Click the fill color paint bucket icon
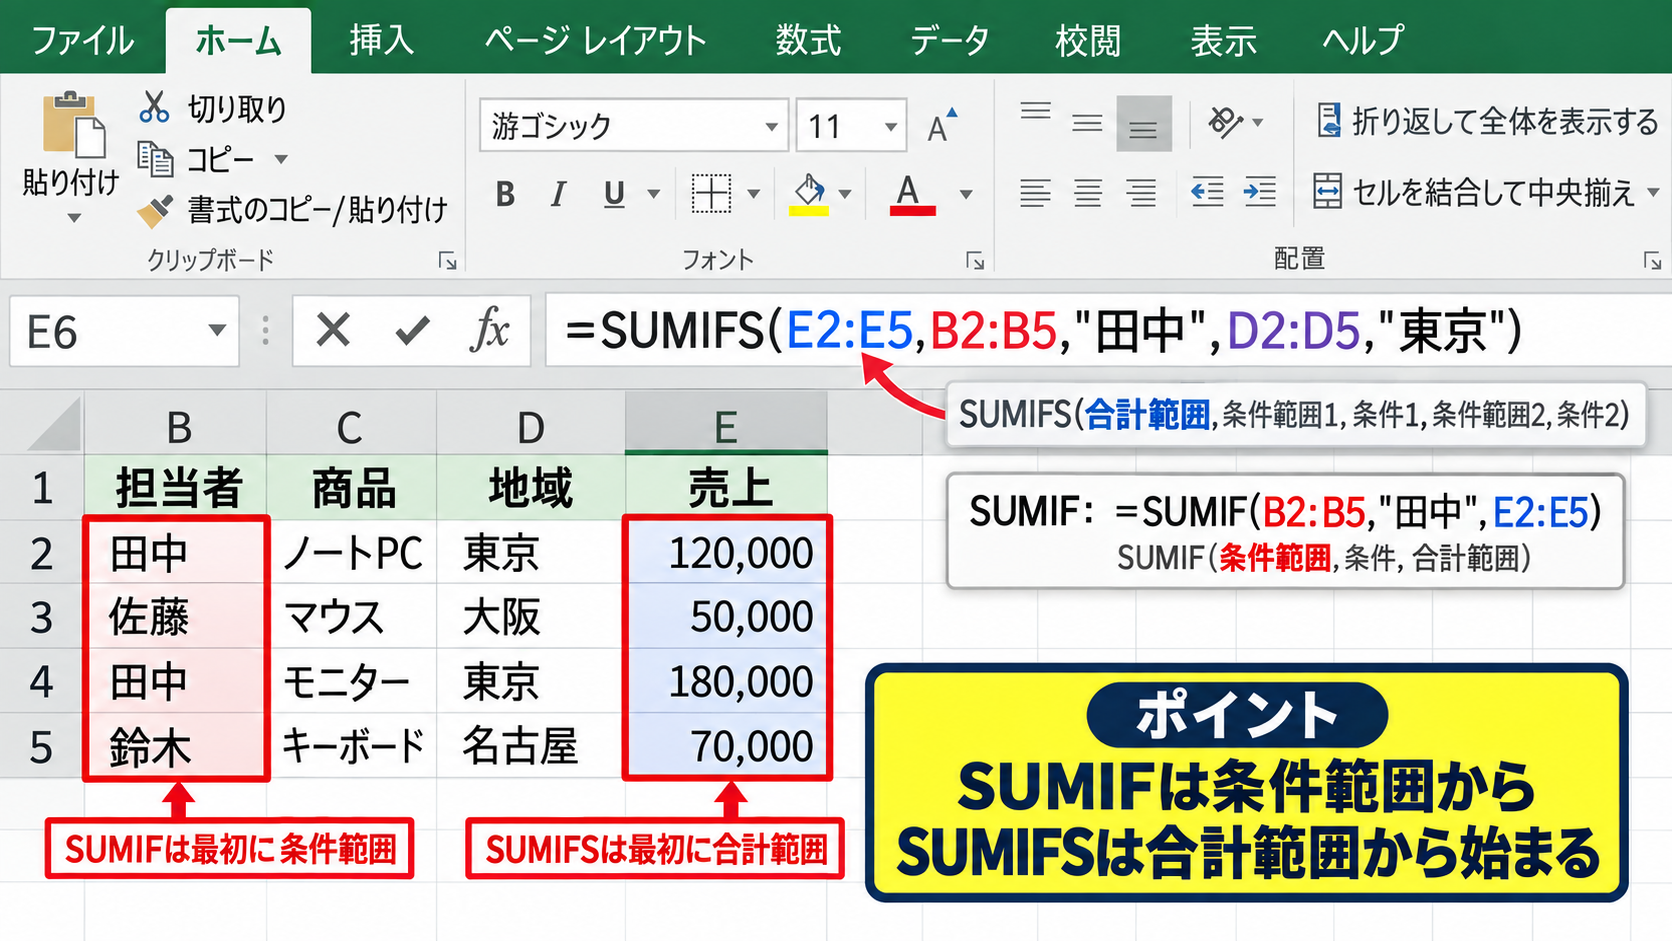 pos(809,193)
